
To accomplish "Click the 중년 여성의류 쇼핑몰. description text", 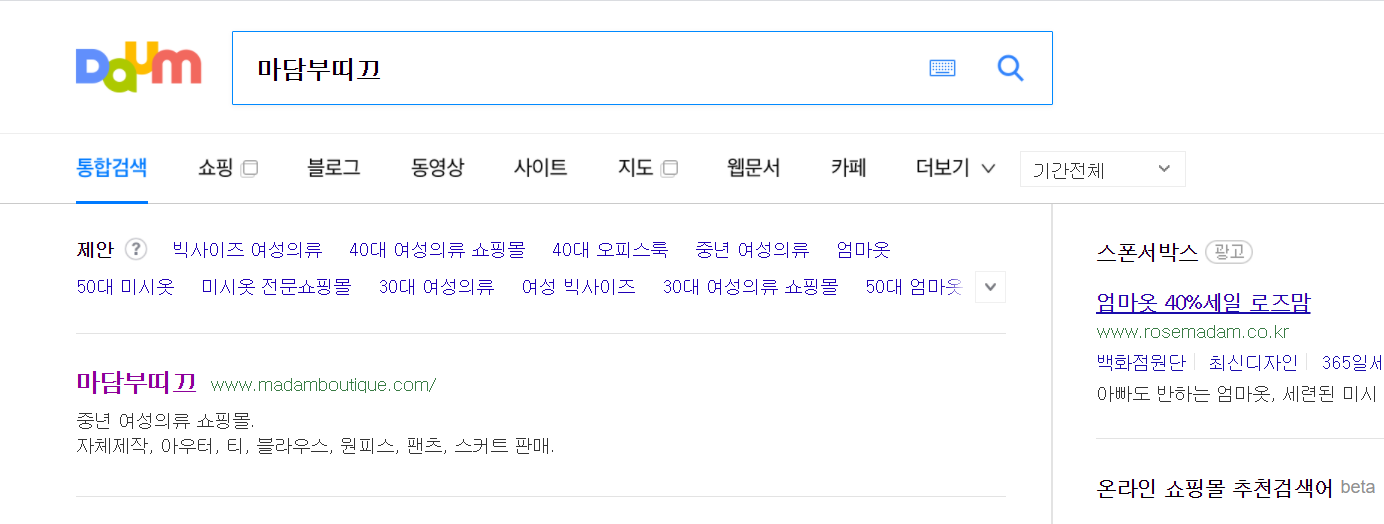I will 165,419.
